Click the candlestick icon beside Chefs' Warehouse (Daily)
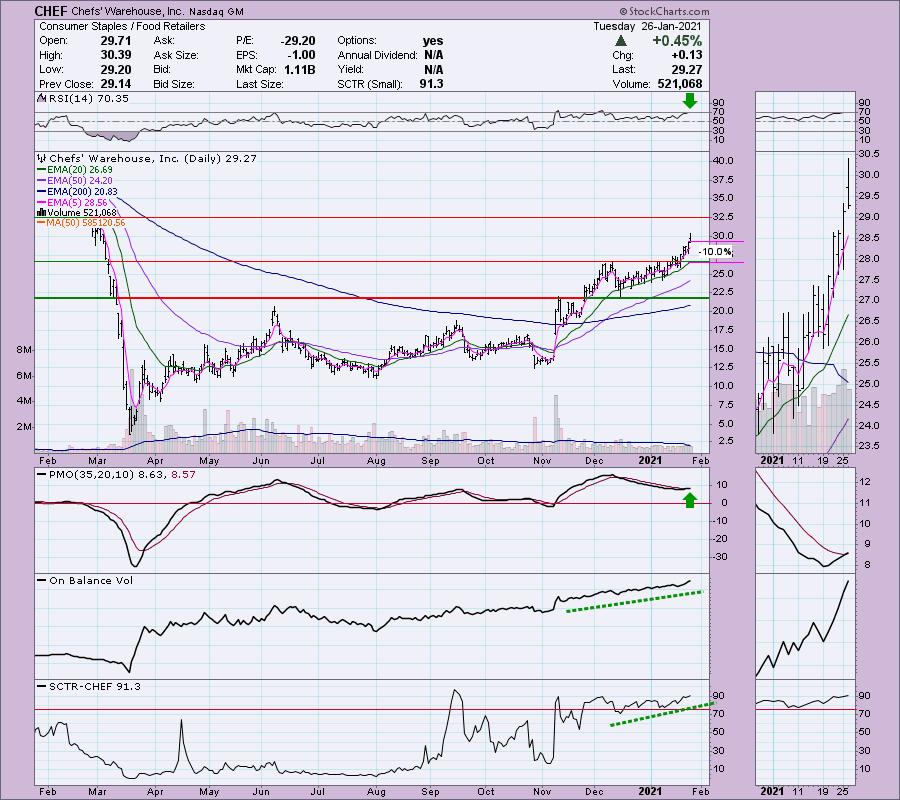 pos(42,158)
